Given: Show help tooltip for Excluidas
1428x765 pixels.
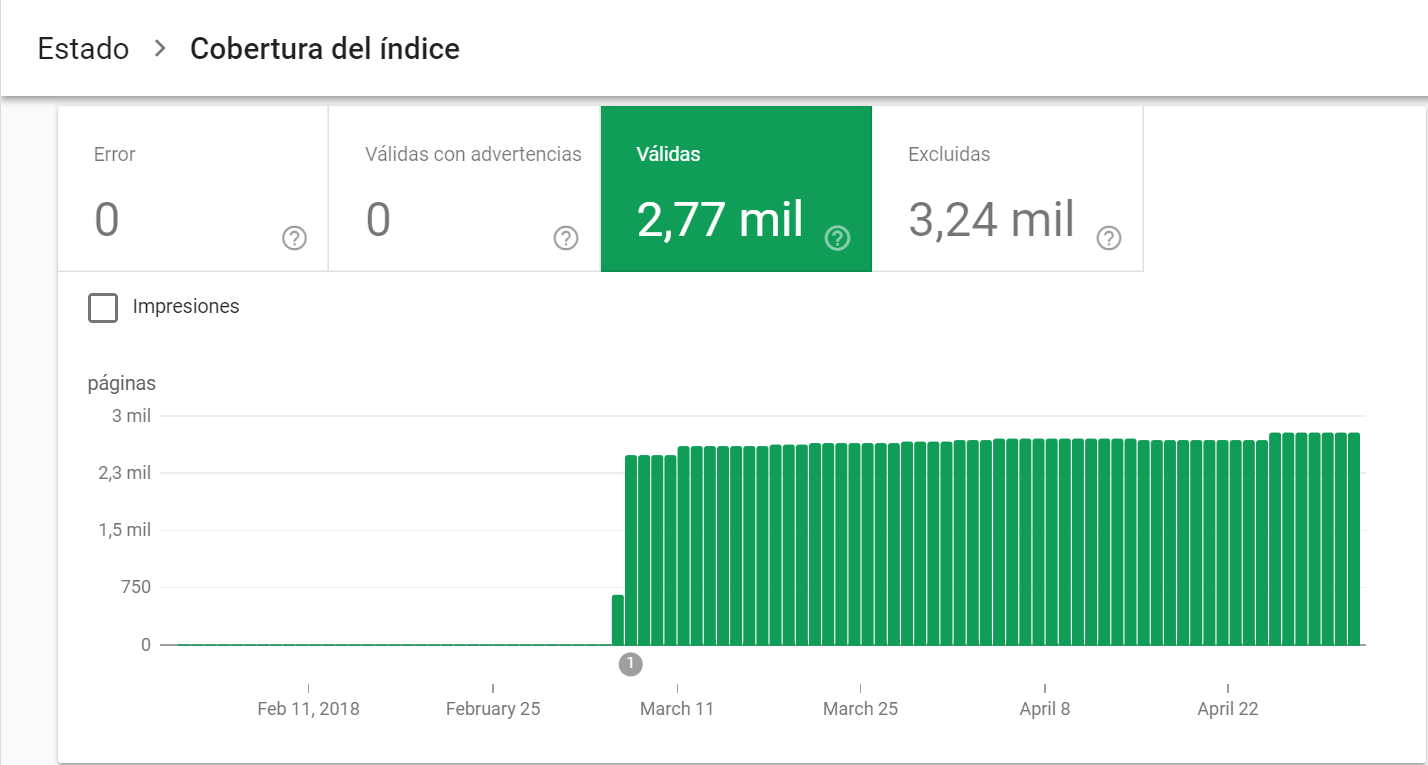Looking at the screenshot, I should 1109,238.
